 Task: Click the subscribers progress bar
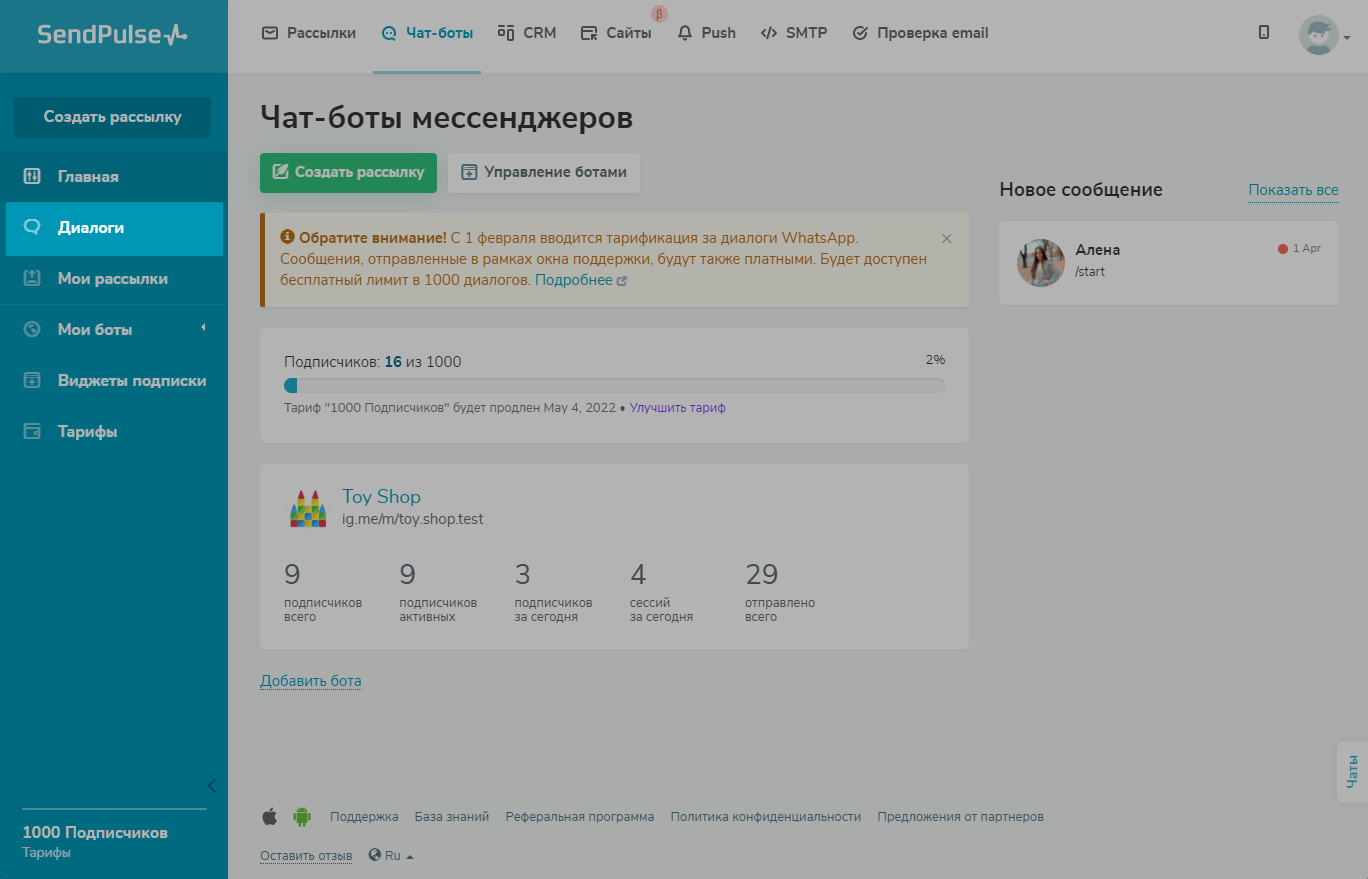point(614,385)
